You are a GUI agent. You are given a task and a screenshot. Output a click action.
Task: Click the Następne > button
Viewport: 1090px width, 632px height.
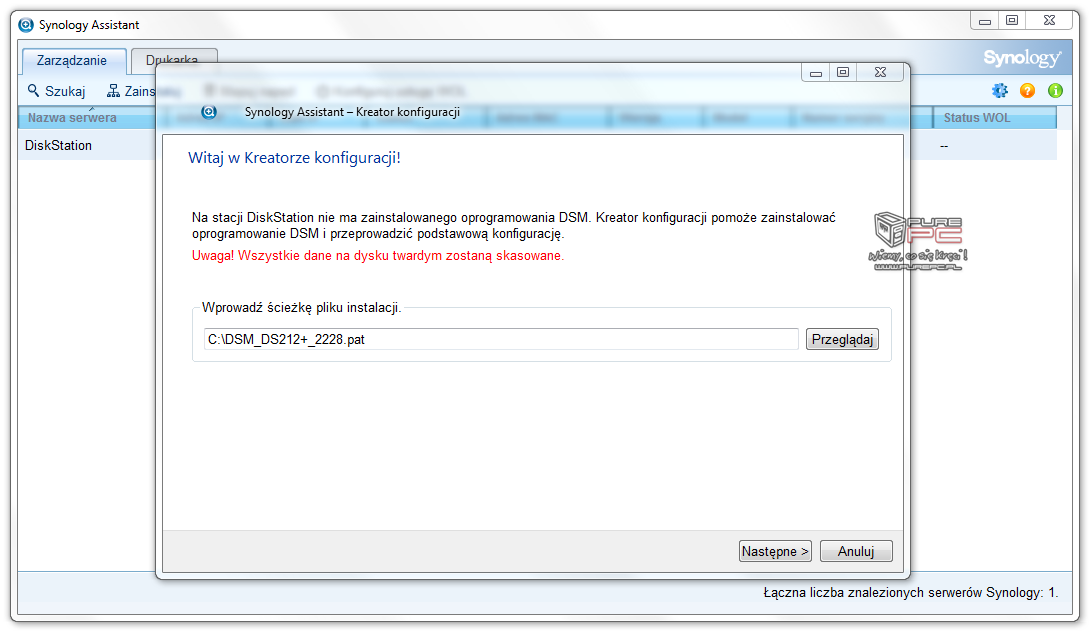[775, 551]
